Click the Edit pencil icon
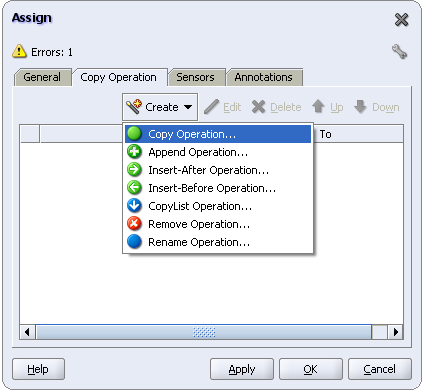Screen dimensions: 423x390 click(212, 107)
